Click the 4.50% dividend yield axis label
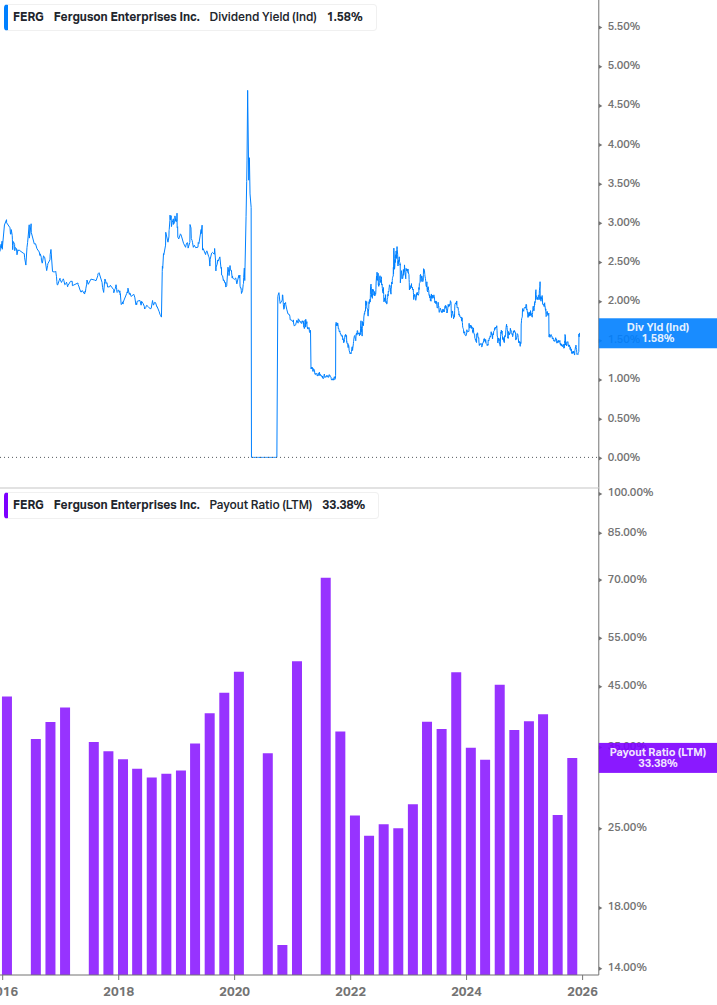 [623, 104]
